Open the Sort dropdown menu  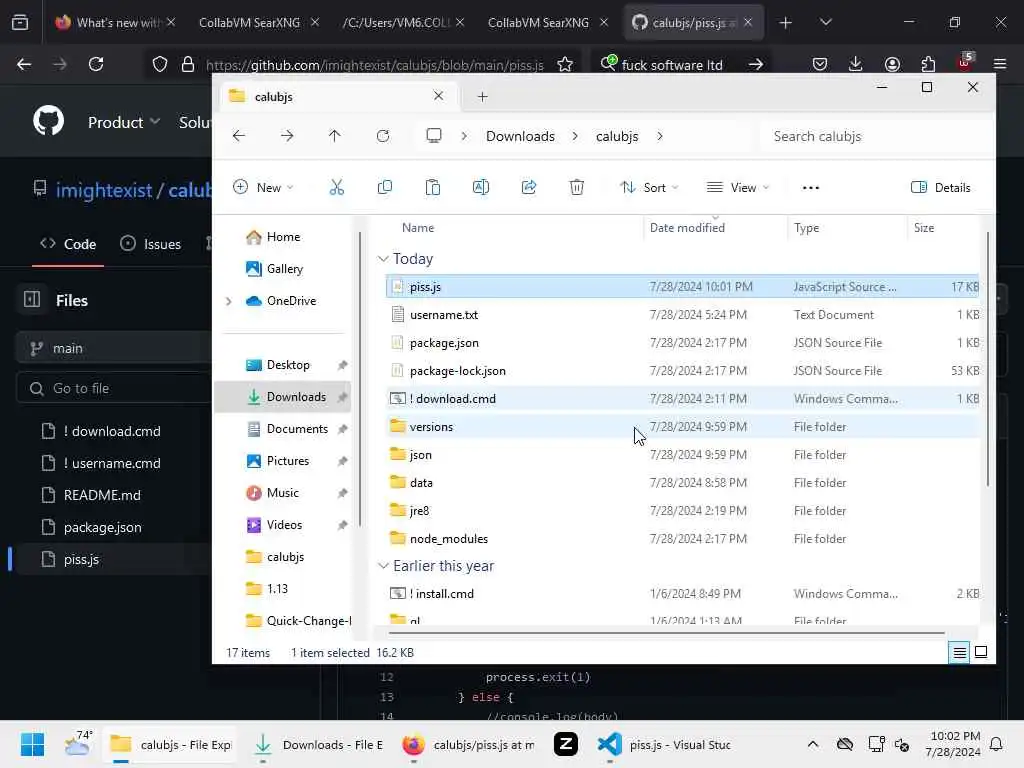pyautogui.click(x=650, y=187)
